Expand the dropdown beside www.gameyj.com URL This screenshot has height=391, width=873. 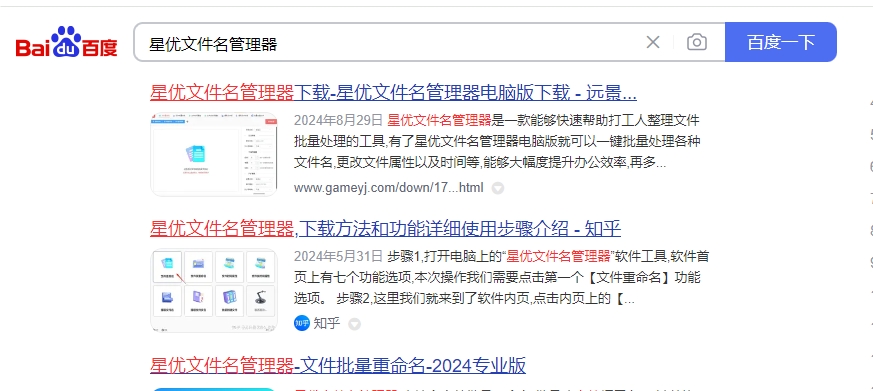pos(498,188)
